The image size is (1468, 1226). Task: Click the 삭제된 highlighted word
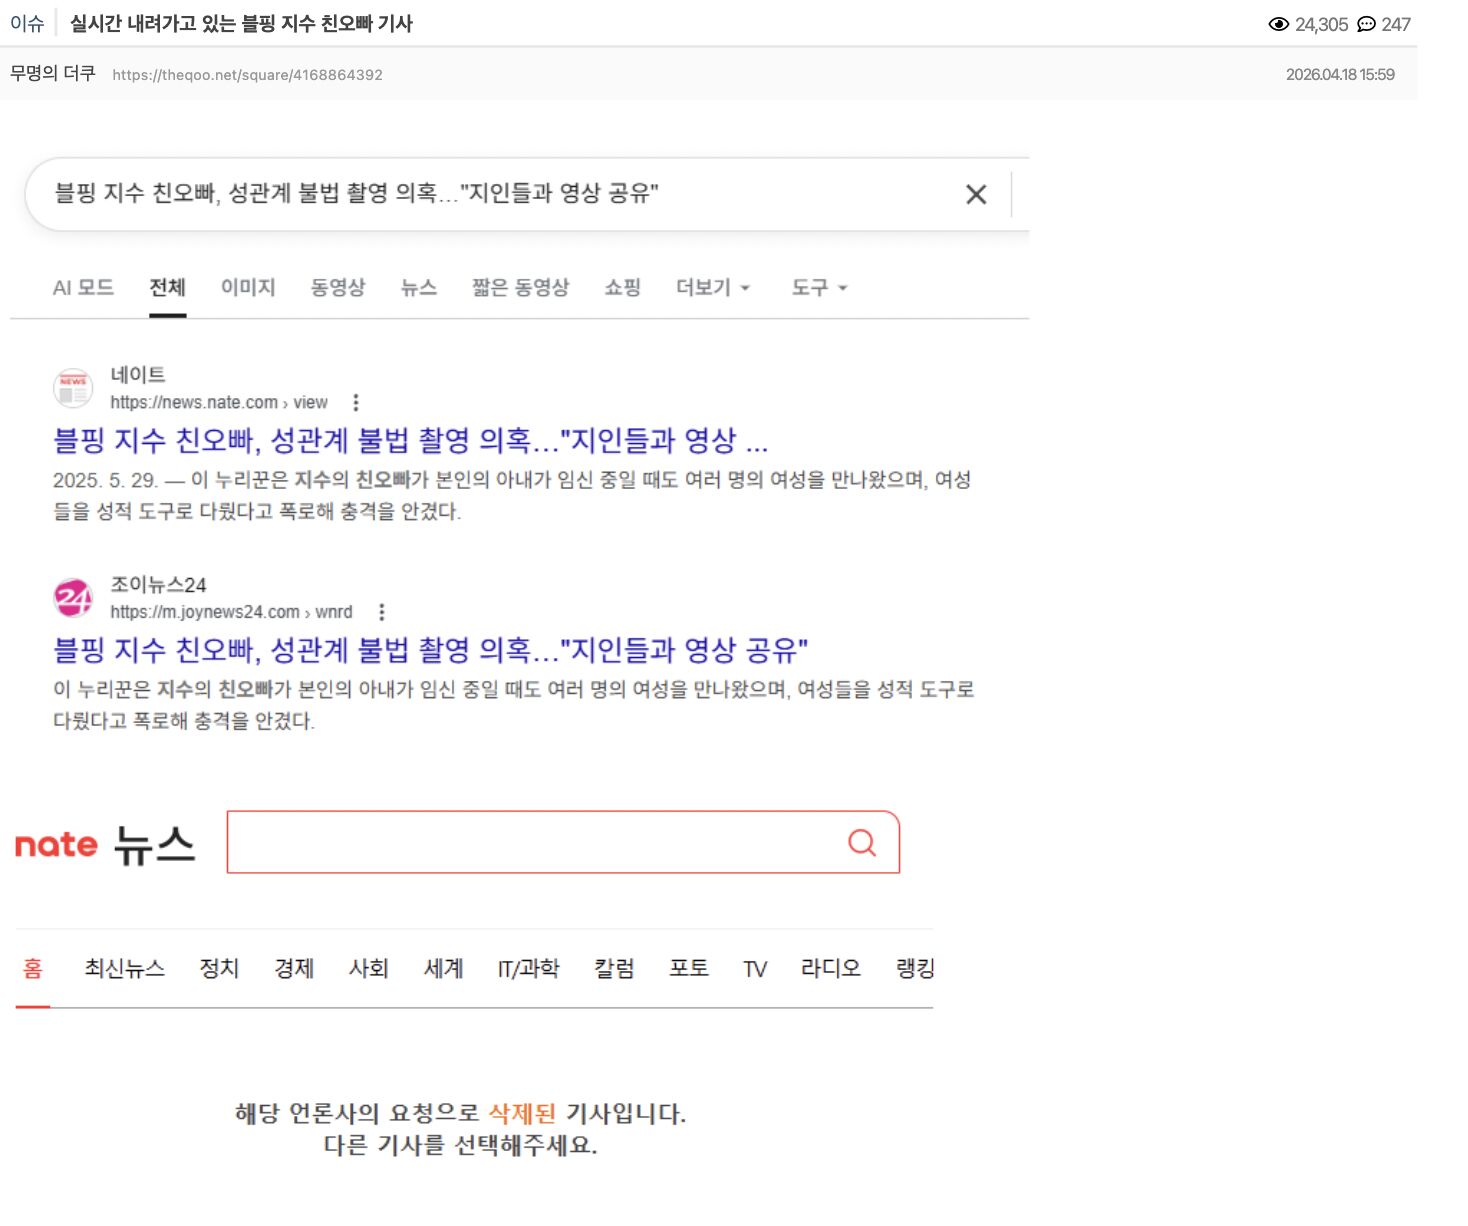tap(521, 1113)
